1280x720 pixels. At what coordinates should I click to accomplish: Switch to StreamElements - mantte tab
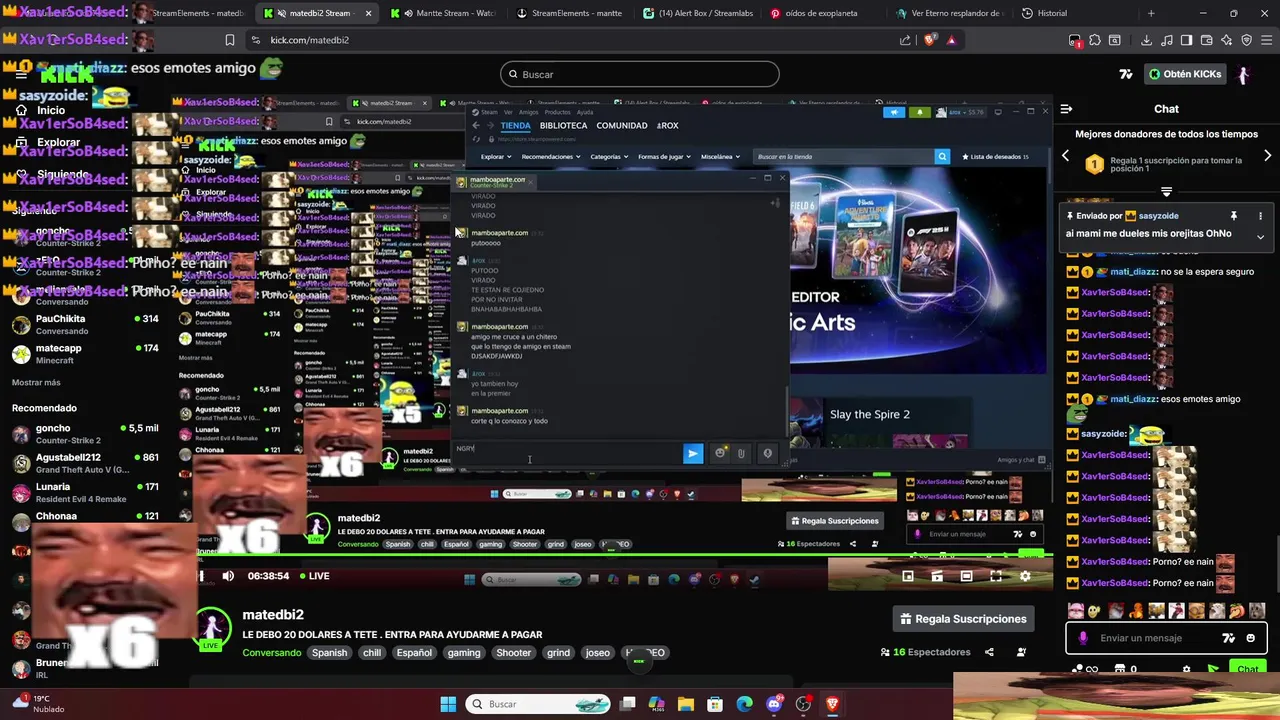click(x=571, y=13)
